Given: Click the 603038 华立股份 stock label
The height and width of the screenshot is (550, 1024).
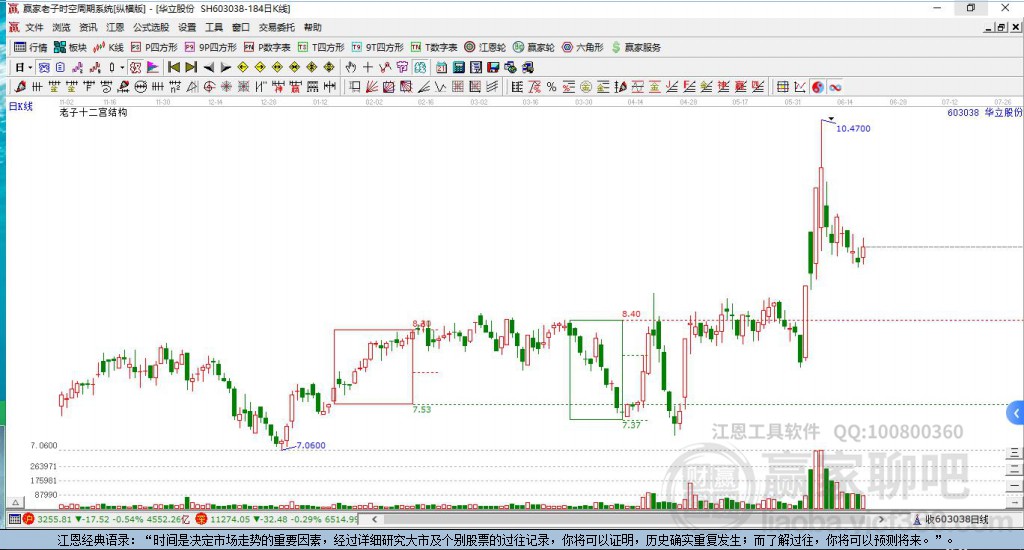Looking at the screenshot, I should click(x=985, y=112).
